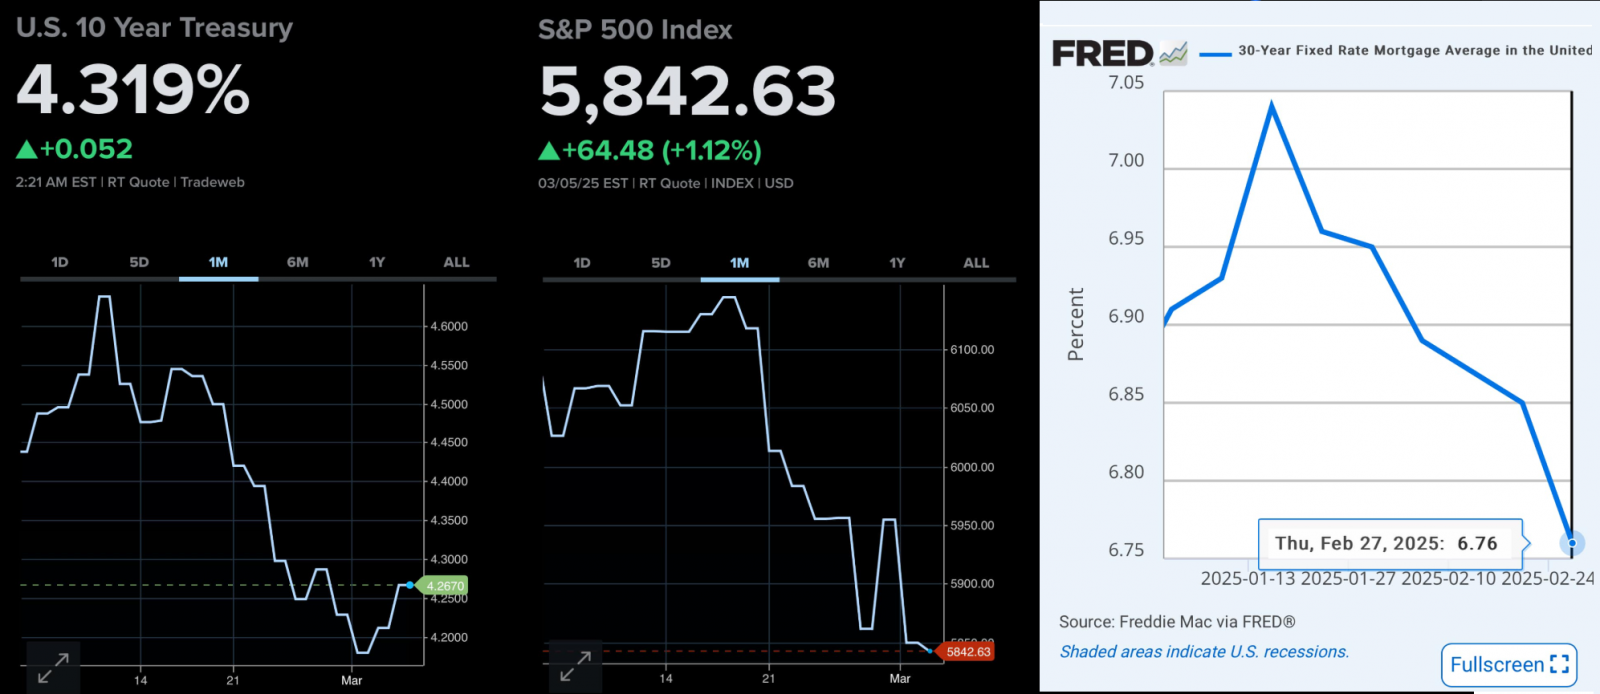Select ALL range on Treasury chart
Image resolution: width=1600 pixels, height=694 pixels.
pyautogui.click(x=456, y=262)
